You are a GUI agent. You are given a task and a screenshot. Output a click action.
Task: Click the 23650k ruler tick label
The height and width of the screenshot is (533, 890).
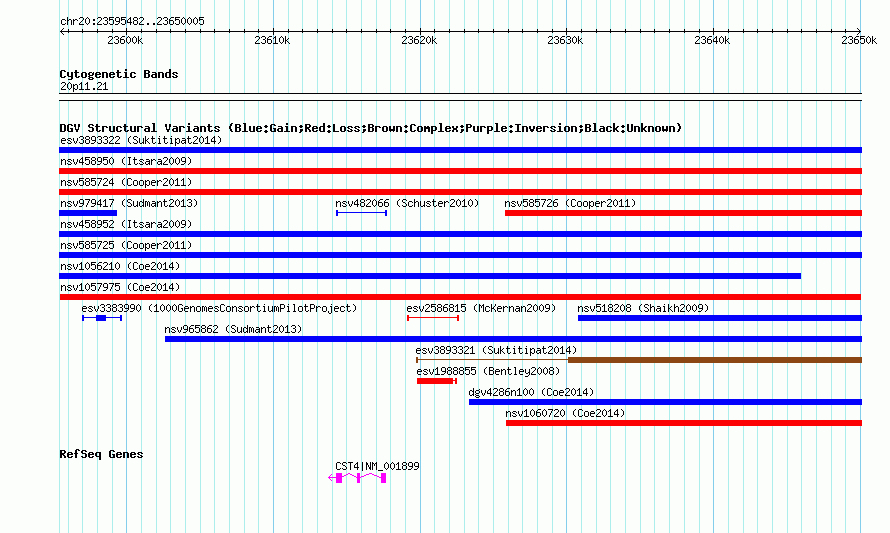pos(859,40)
